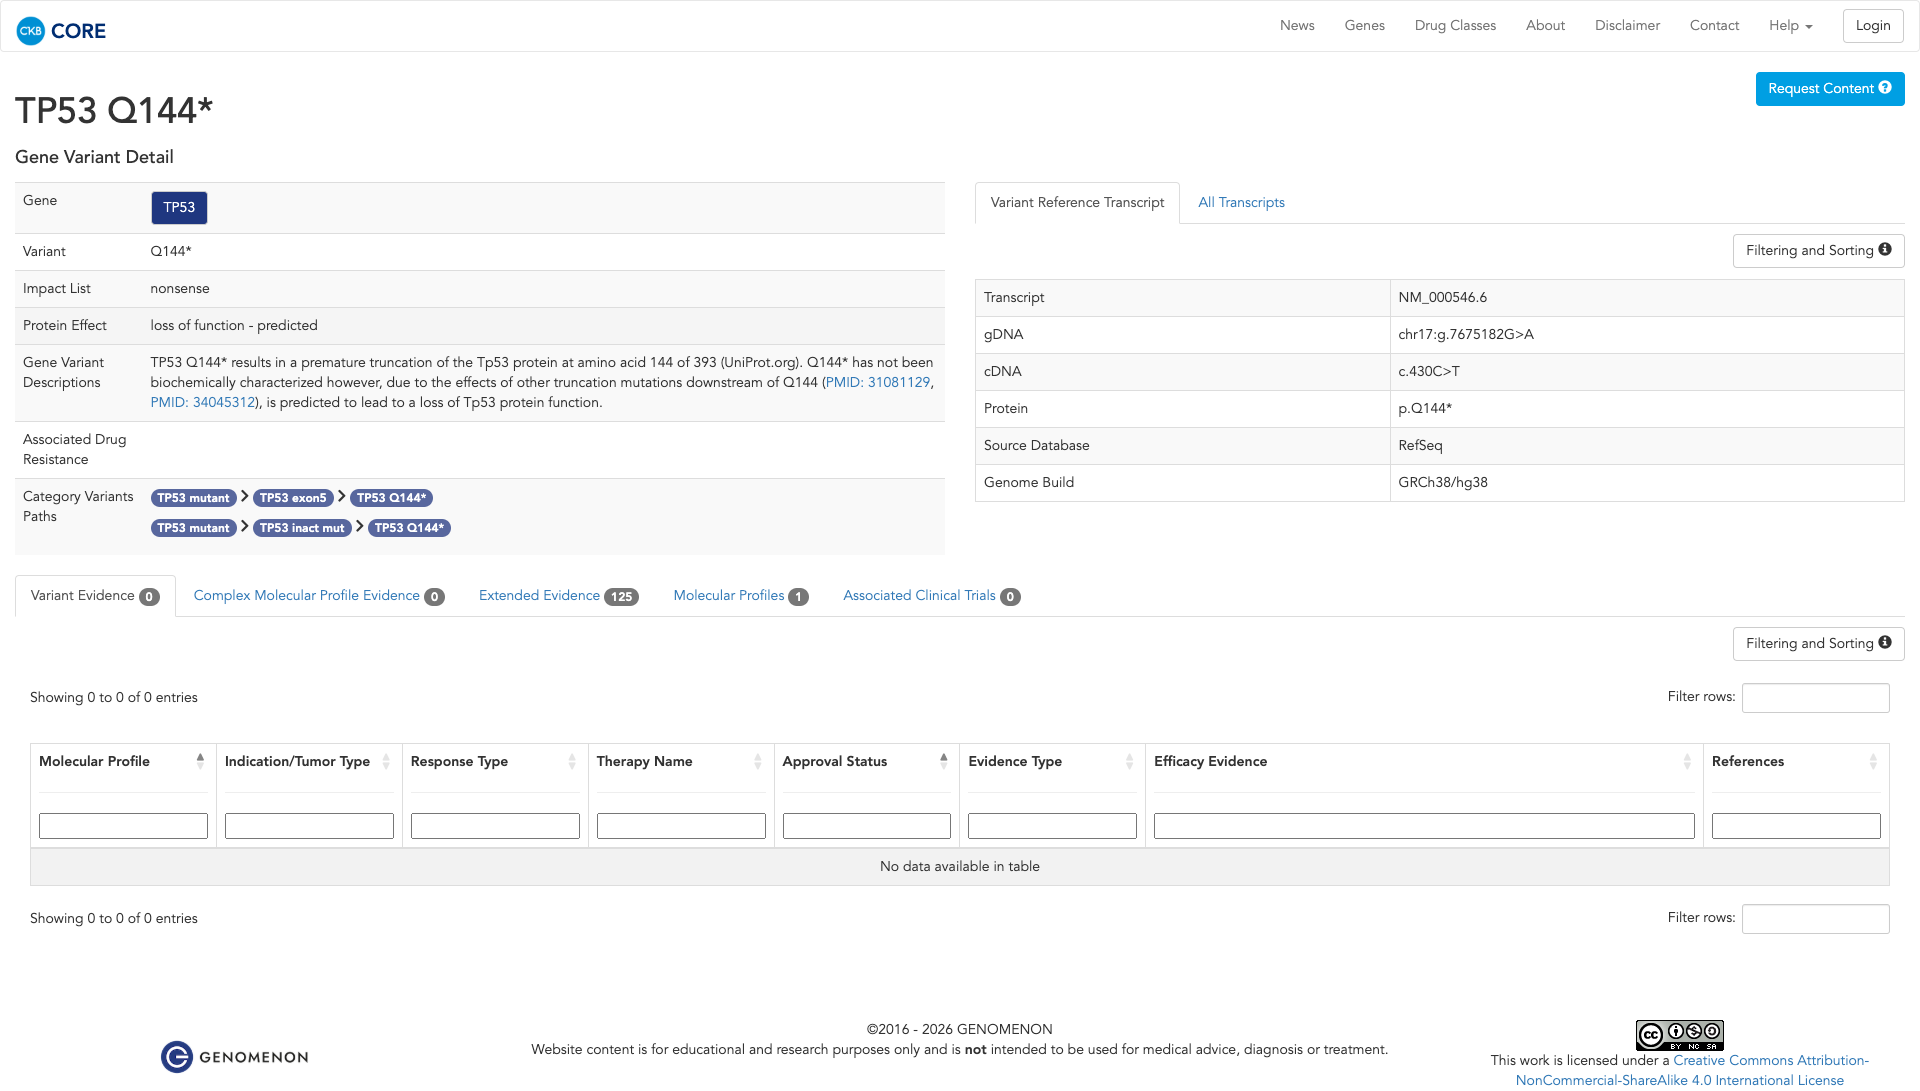Image resolution: width=1920 pixels, height=1091 pixels.
Task: Open the Help dropdown menu
Action: [1790, 26]
